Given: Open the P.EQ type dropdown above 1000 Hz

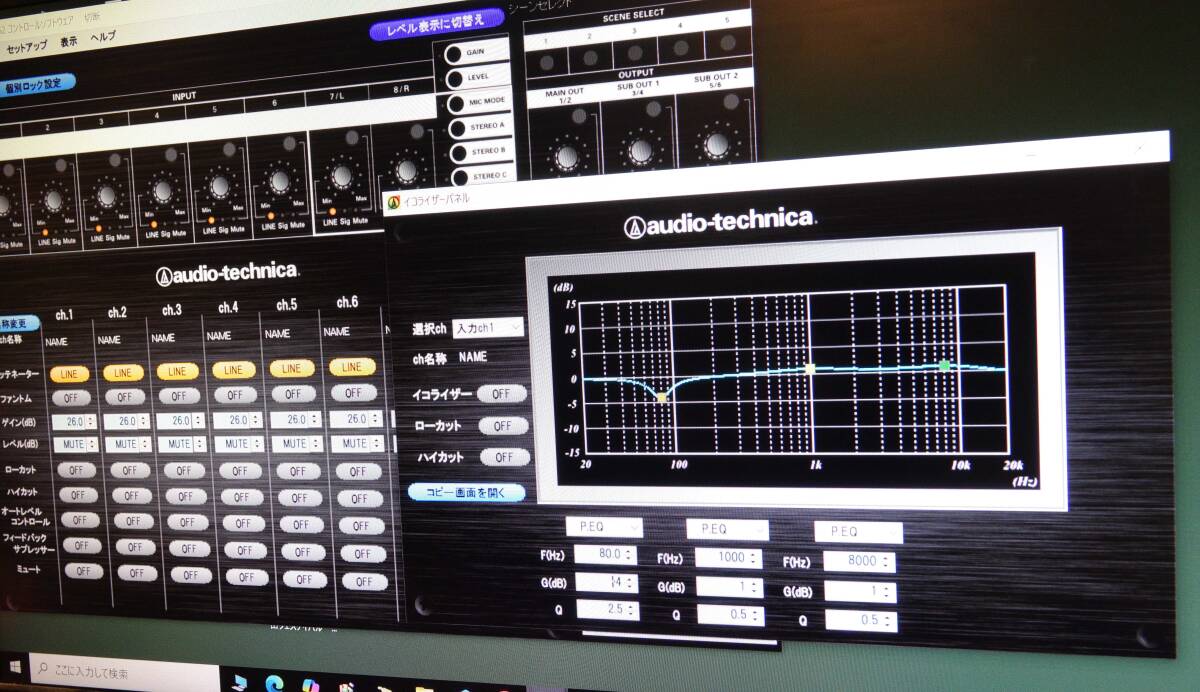Looking at the screenshot, I should pyautogui.click(x=727, y=530).
